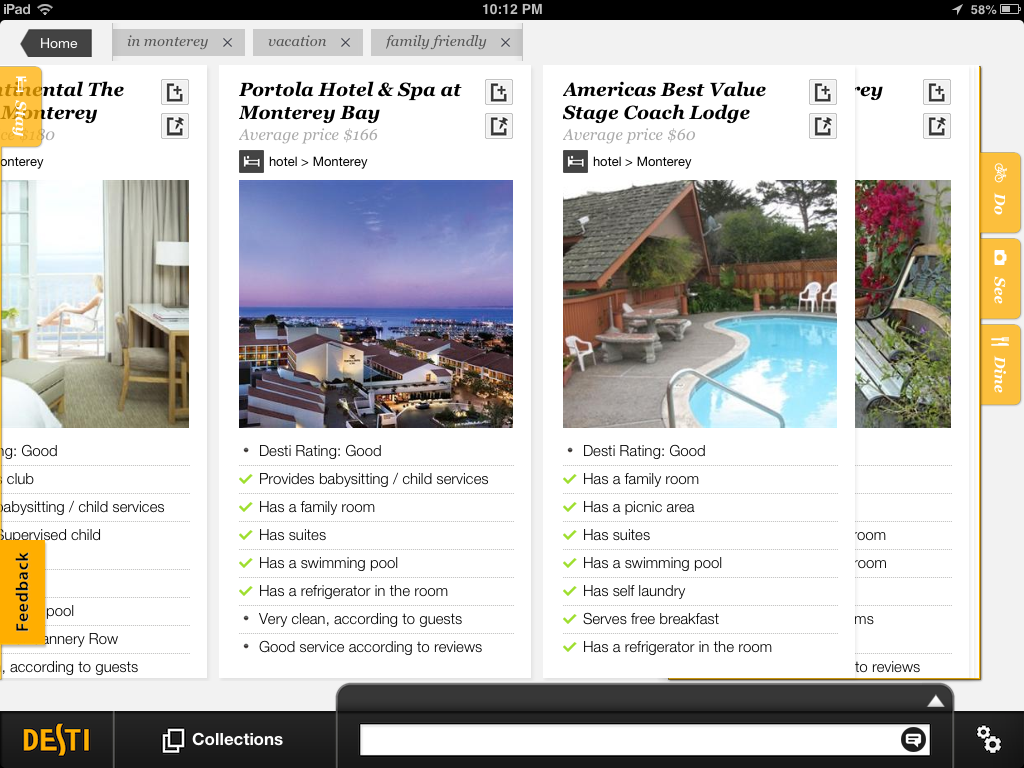Share the InterContinental The Monterey card
Screen dimensions: 1024x768
click(175, 126)
